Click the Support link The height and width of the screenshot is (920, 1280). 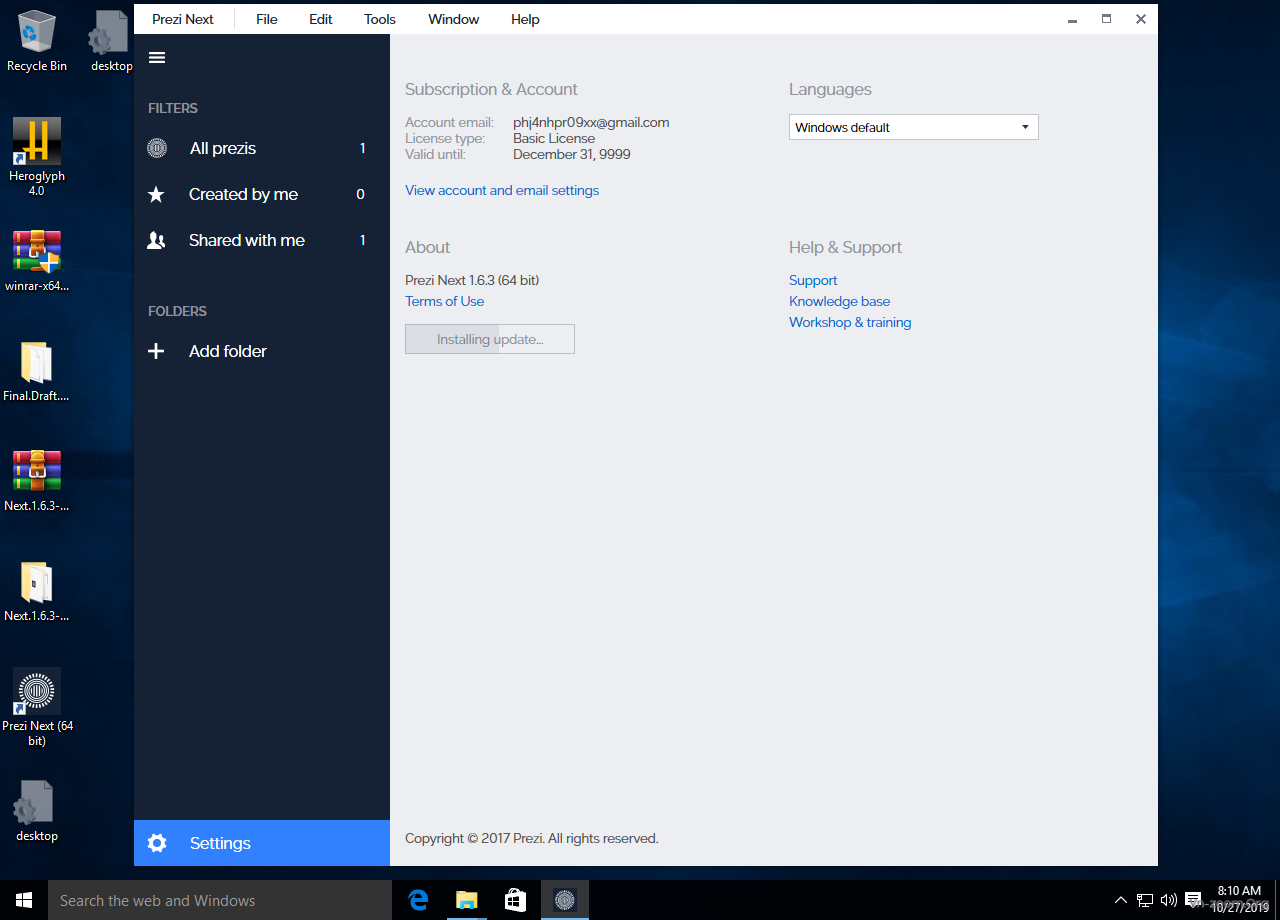coord(813,280)
